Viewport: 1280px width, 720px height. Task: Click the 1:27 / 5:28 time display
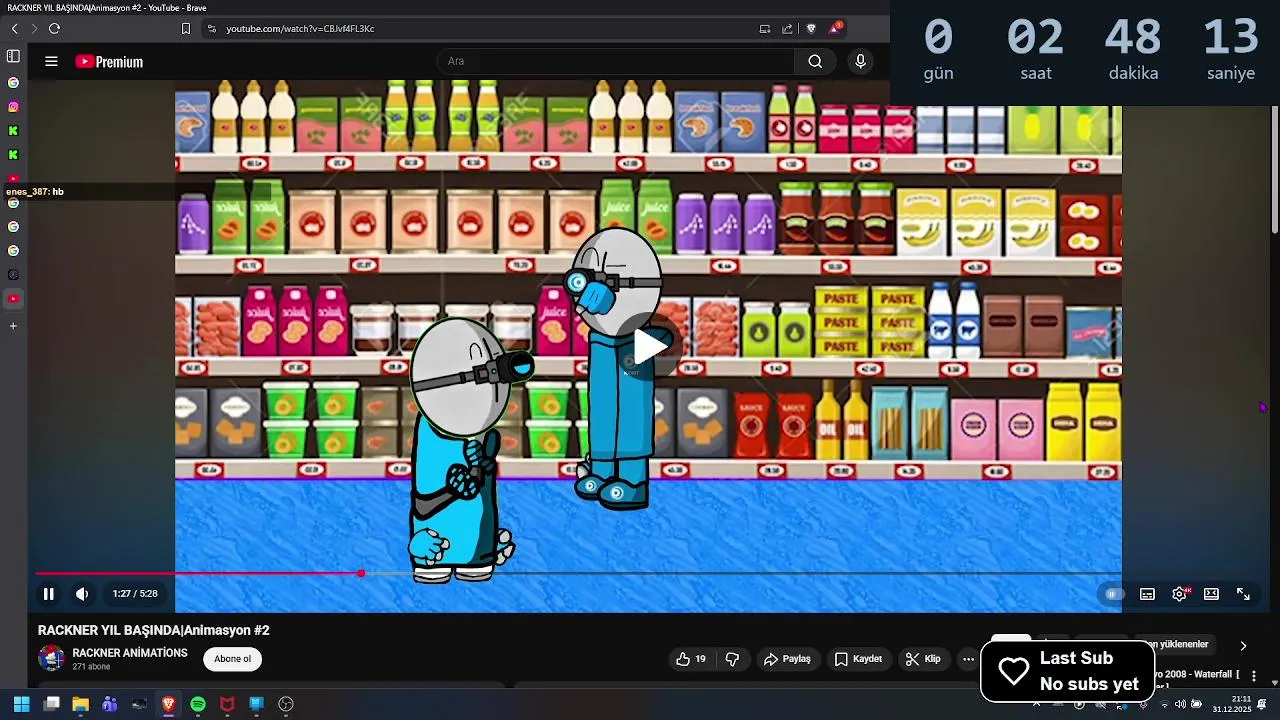pos(135,594)
